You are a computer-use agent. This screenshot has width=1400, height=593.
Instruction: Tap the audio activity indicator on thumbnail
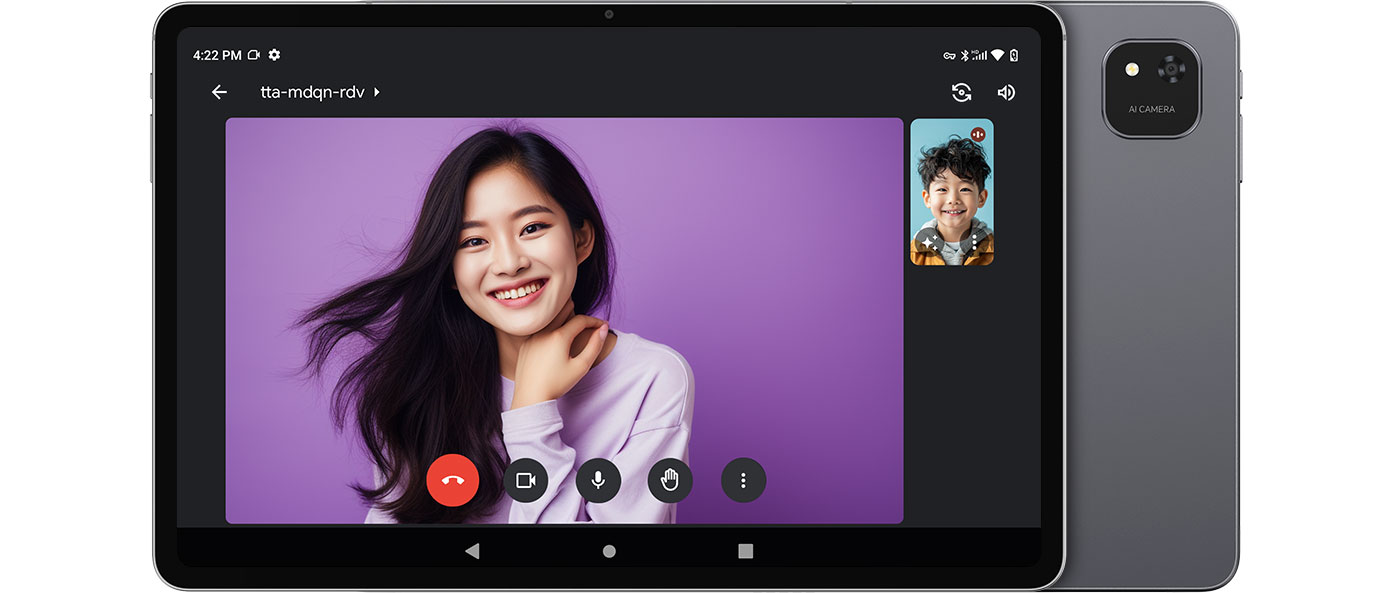tap(977, 134)
